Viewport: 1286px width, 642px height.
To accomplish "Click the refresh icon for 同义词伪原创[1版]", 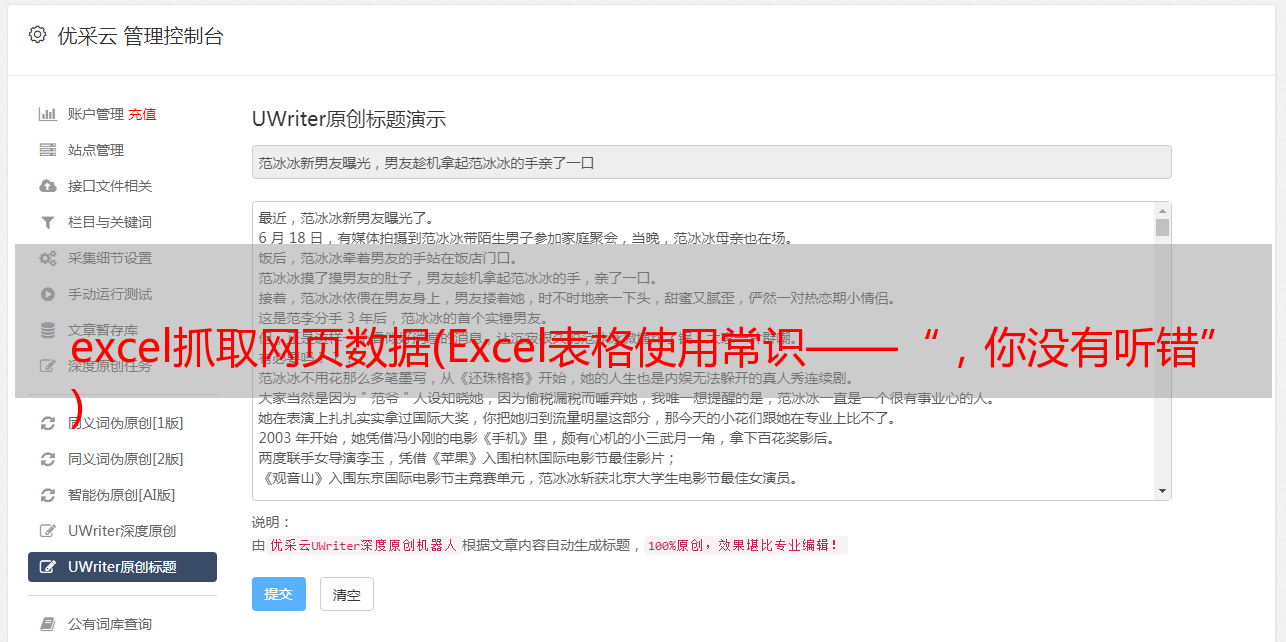I will 47,423.
